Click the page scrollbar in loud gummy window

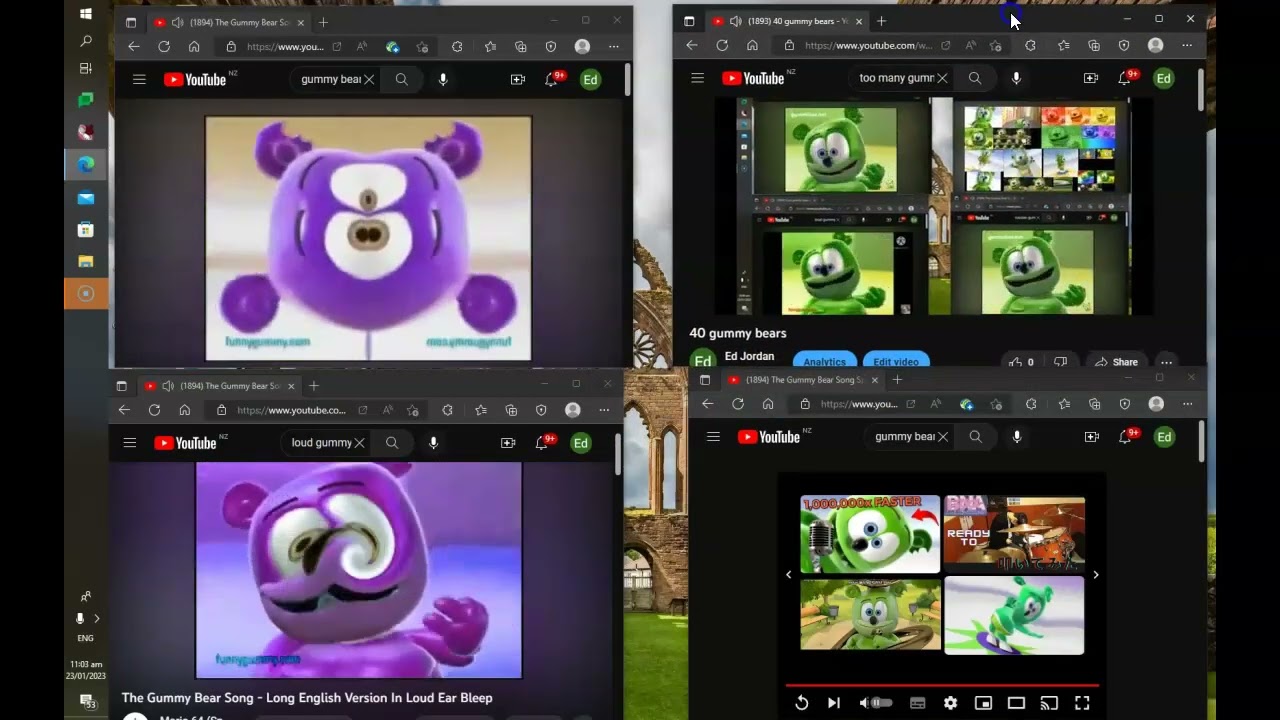tap(618, 455)
